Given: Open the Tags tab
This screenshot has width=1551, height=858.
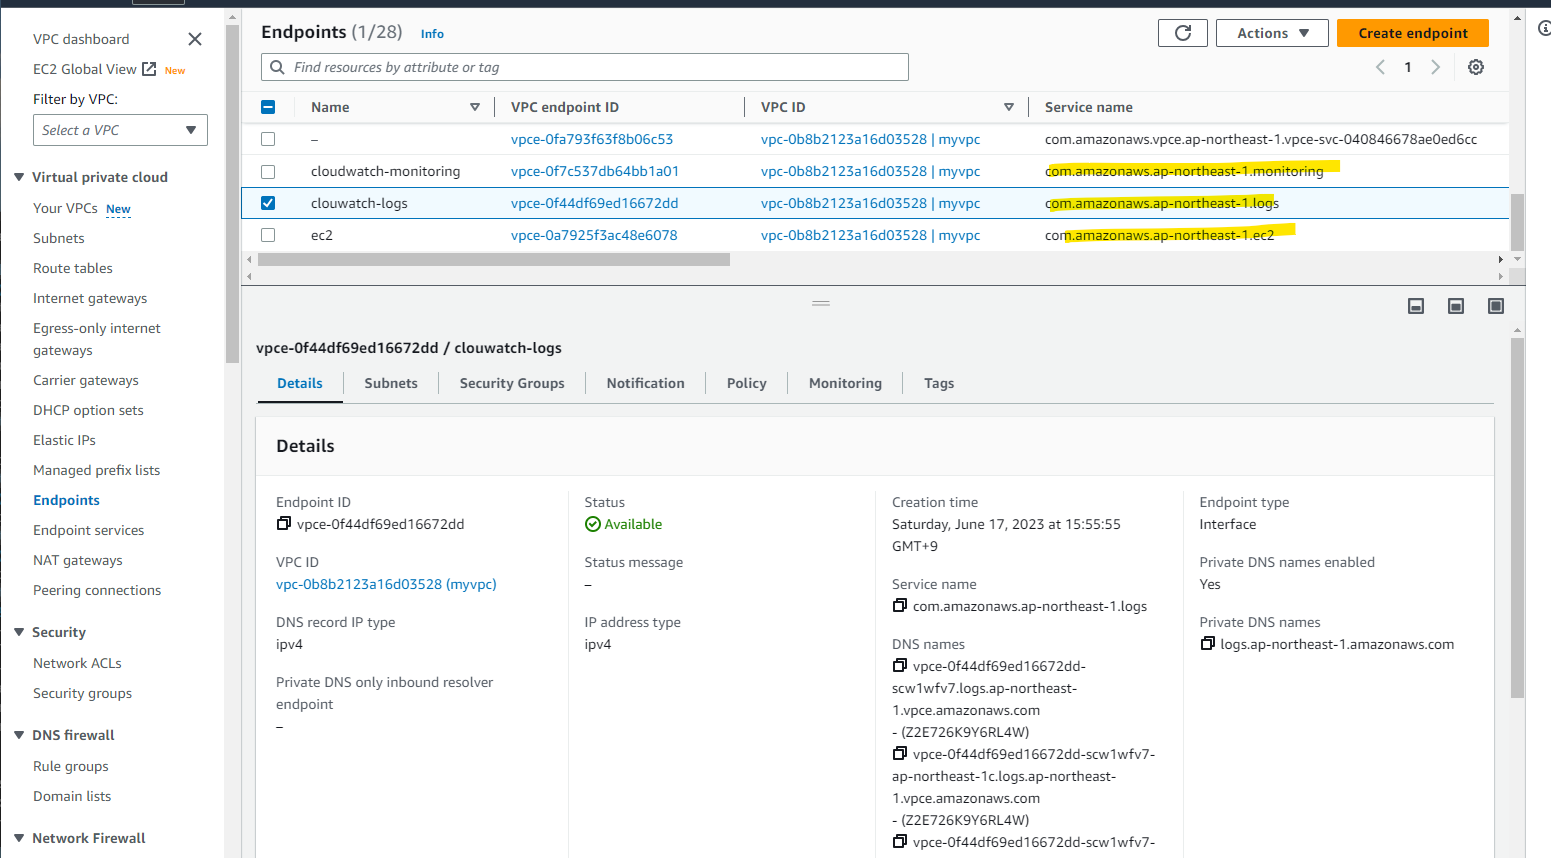Looking at the screenshot, I should pos(939,383).
